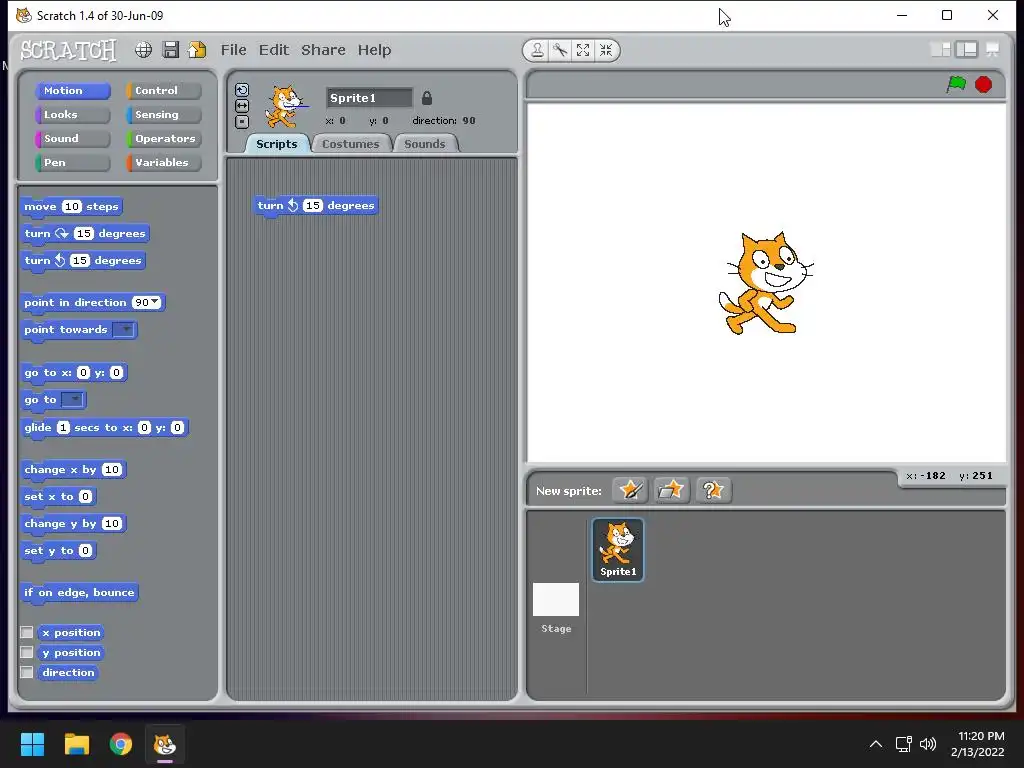Select the Shrink sprite tool
1024x768 pixels.
pyautogui.click(x=606, y=50)
